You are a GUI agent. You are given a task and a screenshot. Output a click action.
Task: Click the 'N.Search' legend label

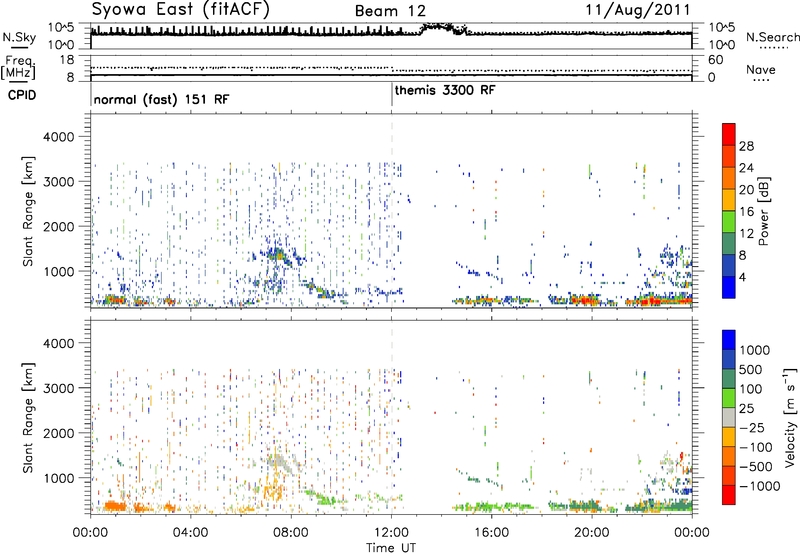(772, 37)
